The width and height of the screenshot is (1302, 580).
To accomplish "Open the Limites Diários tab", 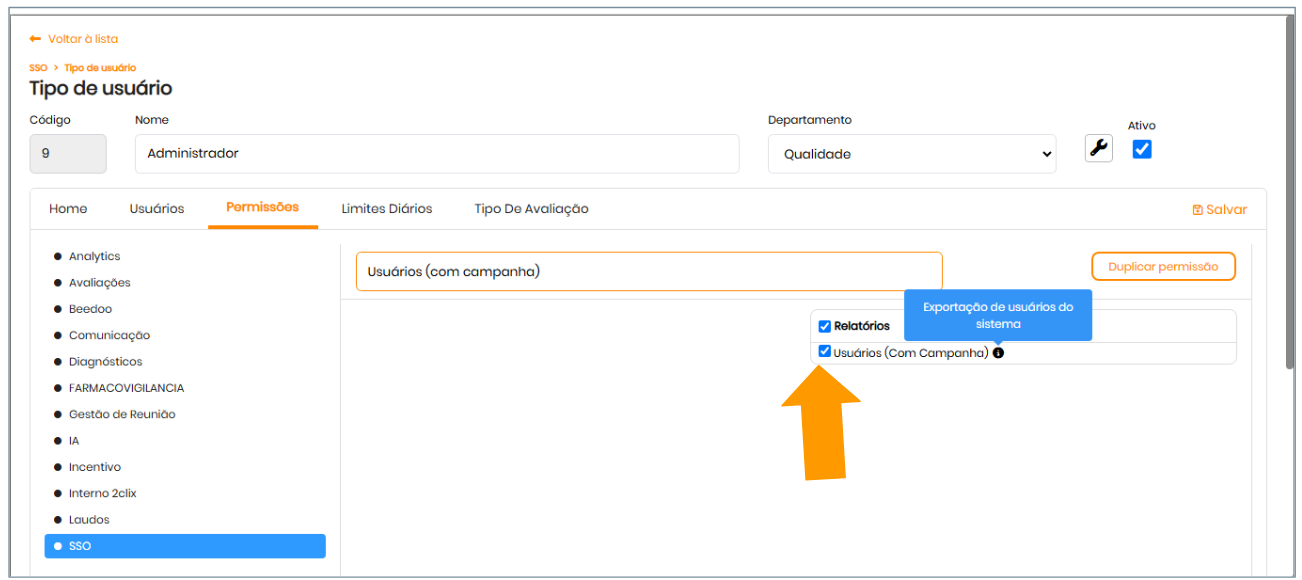I will pyautogui.click(x=386, y=209).
